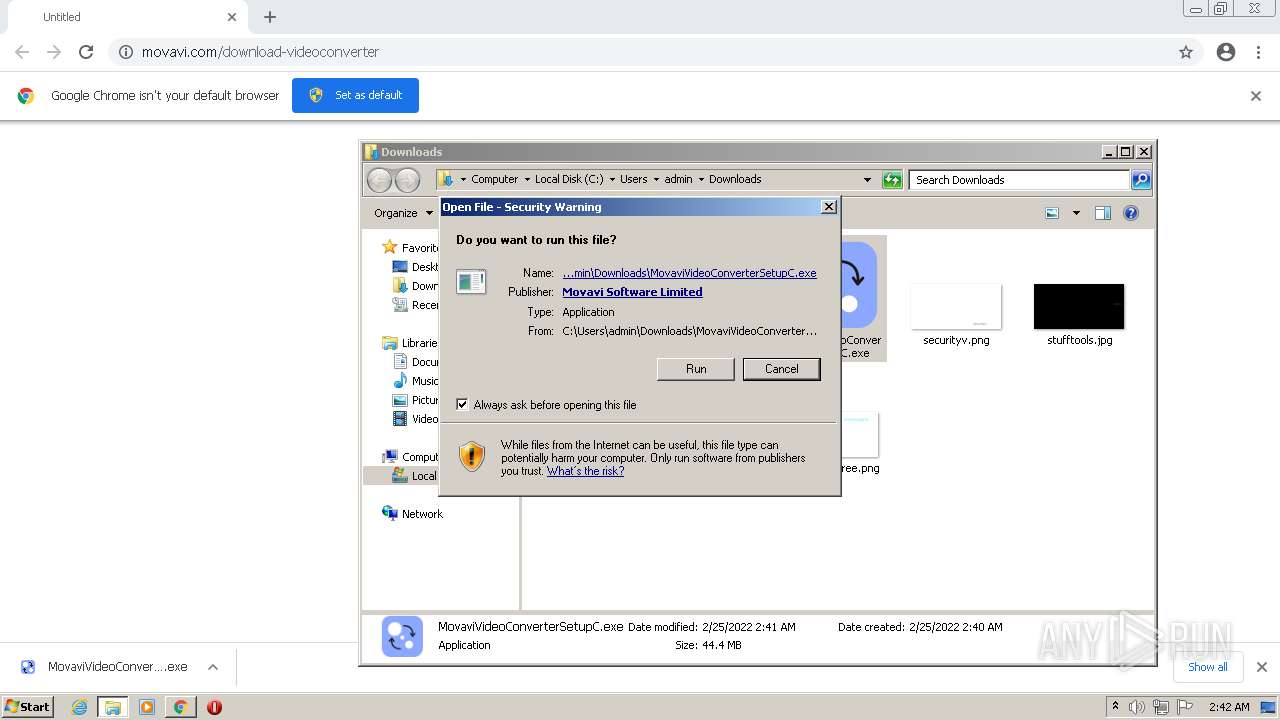Click Show all downloads button

[x=1207, y=667]
